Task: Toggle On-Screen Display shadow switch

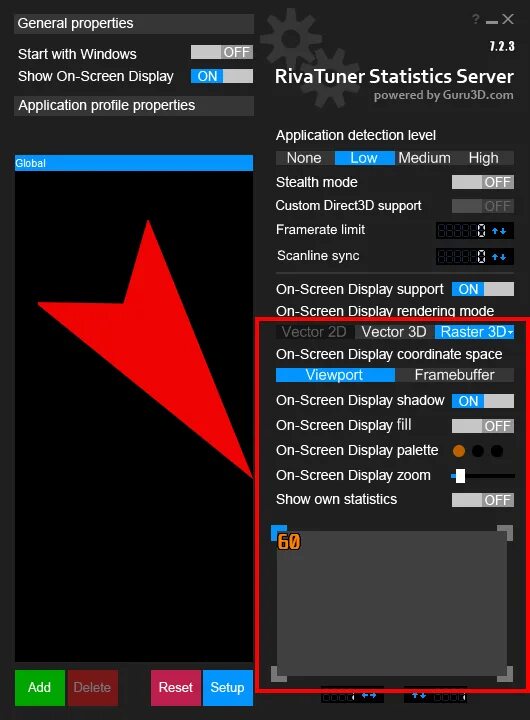Action: (483, 401)
